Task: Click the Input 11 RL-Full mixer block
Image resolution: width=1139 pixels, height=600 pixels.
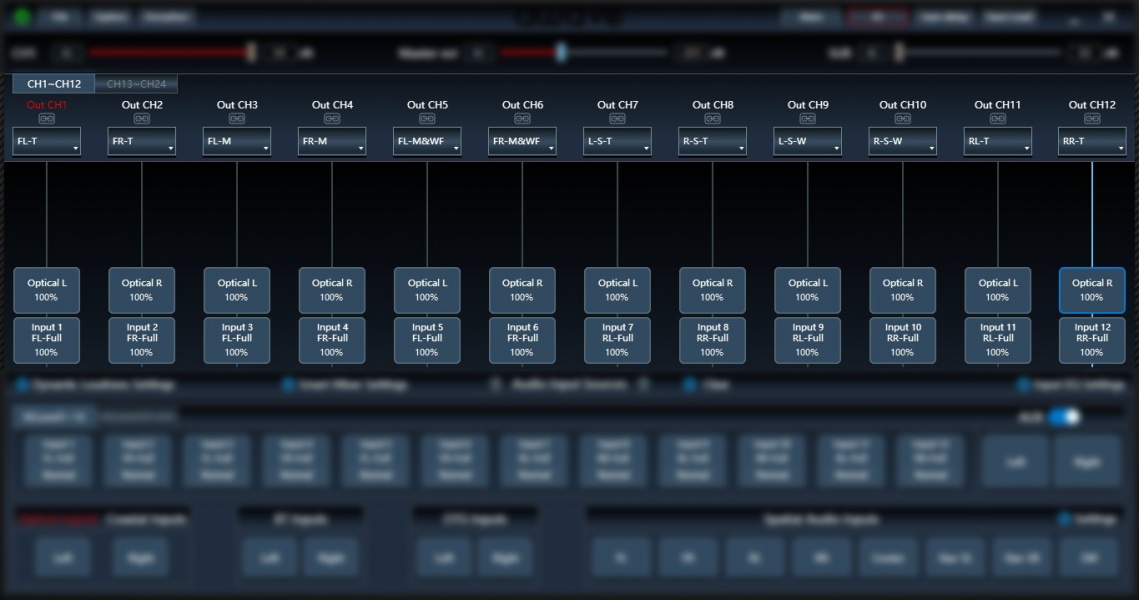Action: [x=997, y=340]
